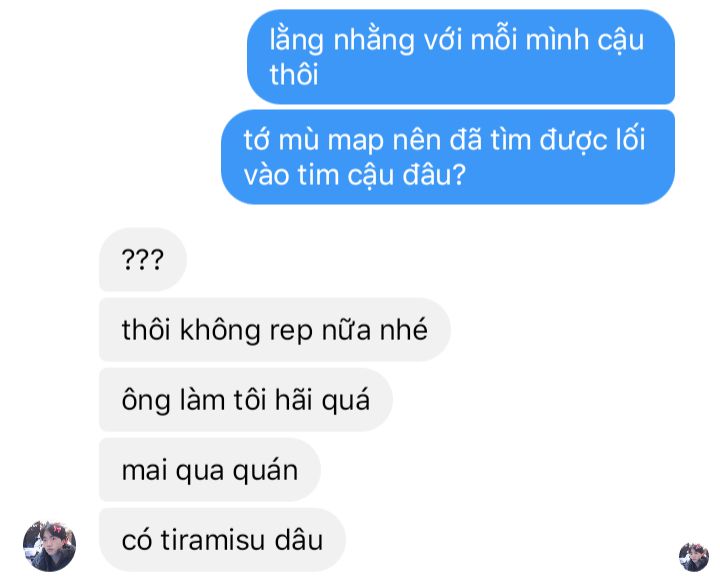Click the word 'lằng' in the top blue bubble
The height and width of the screenshot is (581, 720).
297,40
